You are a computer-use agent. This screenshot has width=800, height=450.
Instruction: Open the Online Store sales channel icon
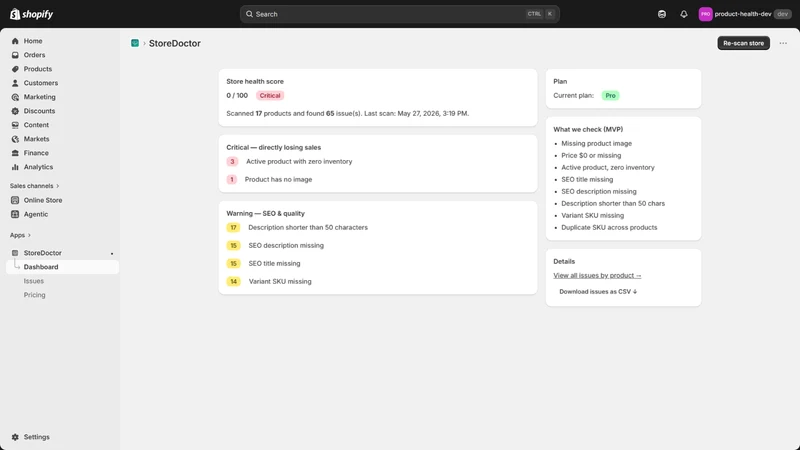pyautogui.click(x=15, y=201)
